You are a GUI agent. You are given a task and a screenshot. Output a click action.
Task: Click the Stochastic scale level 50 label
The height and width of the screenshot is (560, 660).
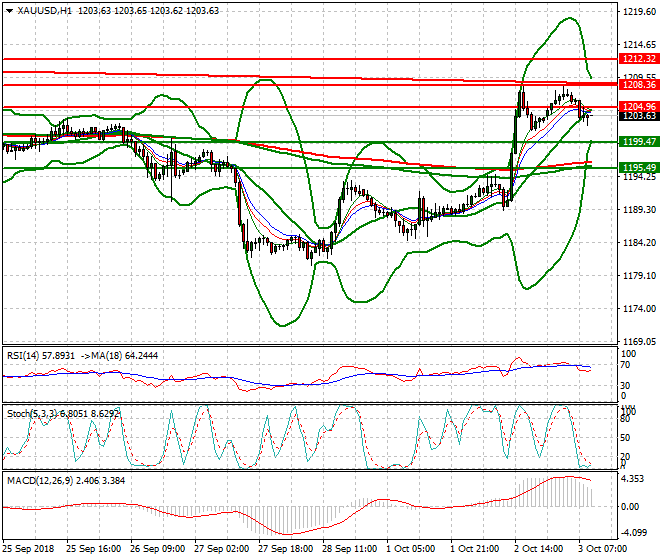625,438
